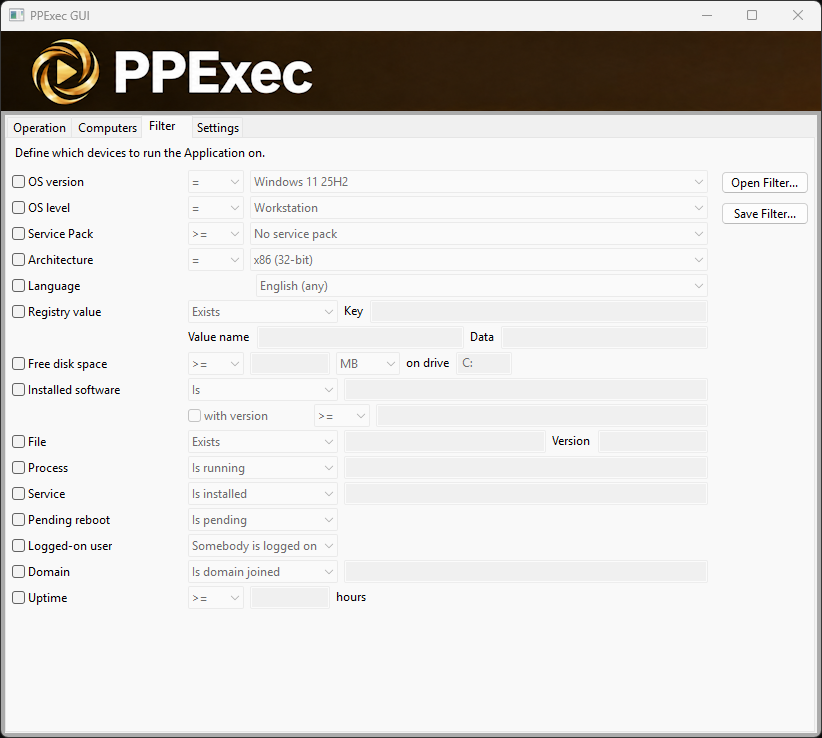Tick the Installed software checkbox
822x738 pixels.
[x=18, y=389]
